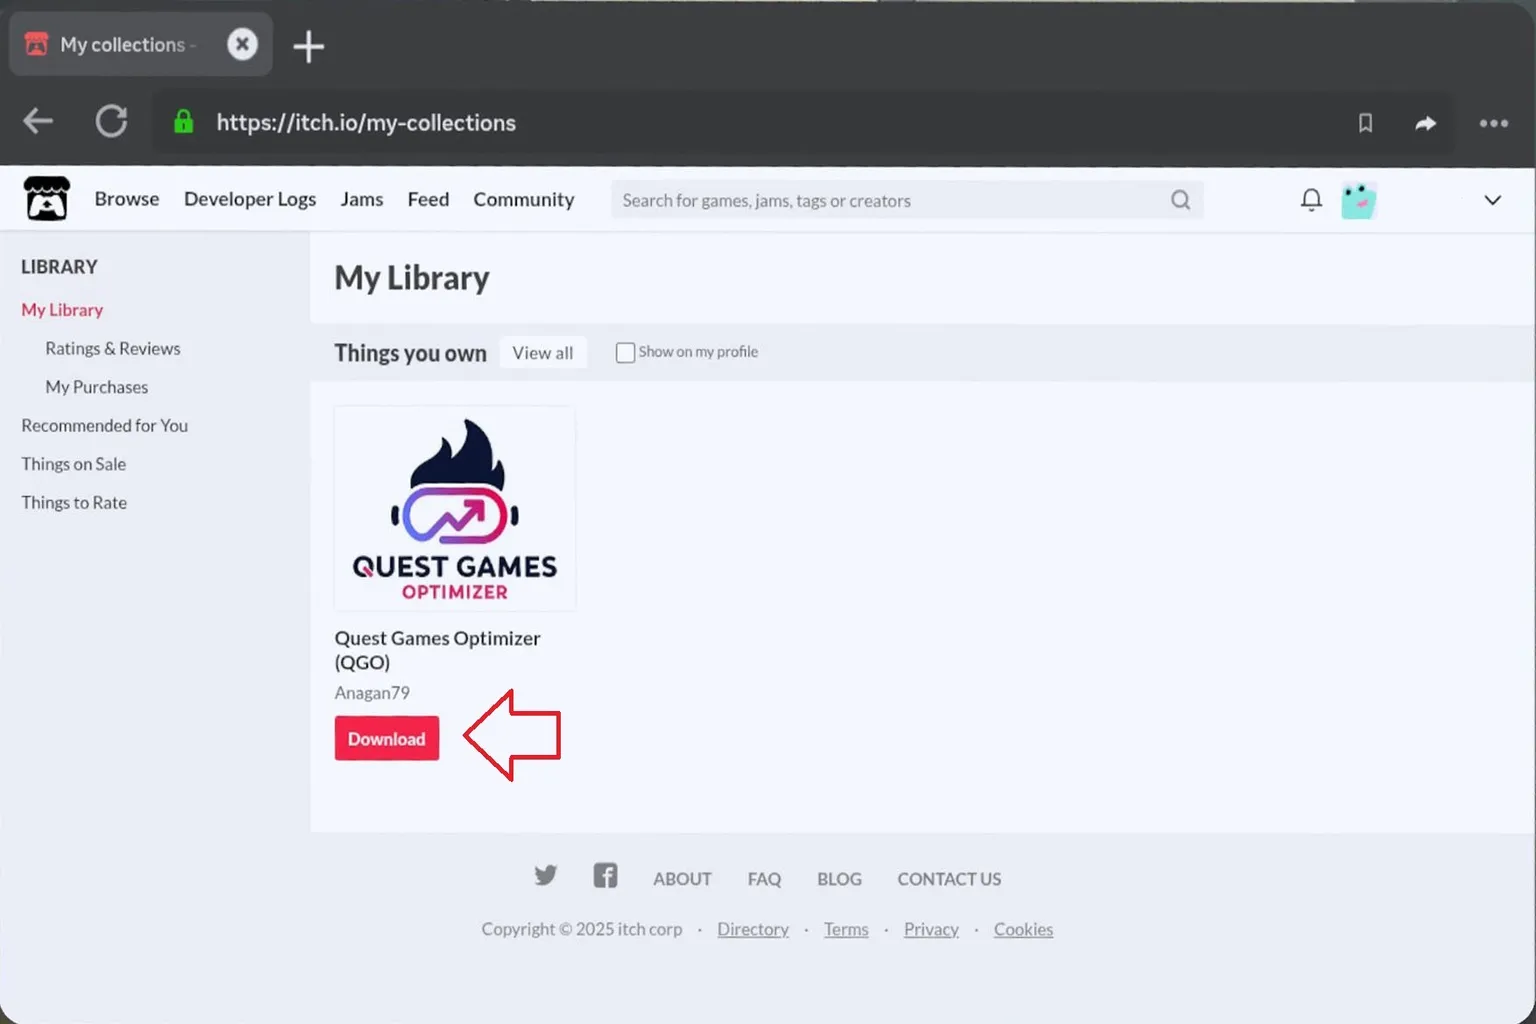Image resolution: width=1536 pixels, height=1024 pixels.
Task: Download Quest Games Optimizer
Action: coord(386,739)
